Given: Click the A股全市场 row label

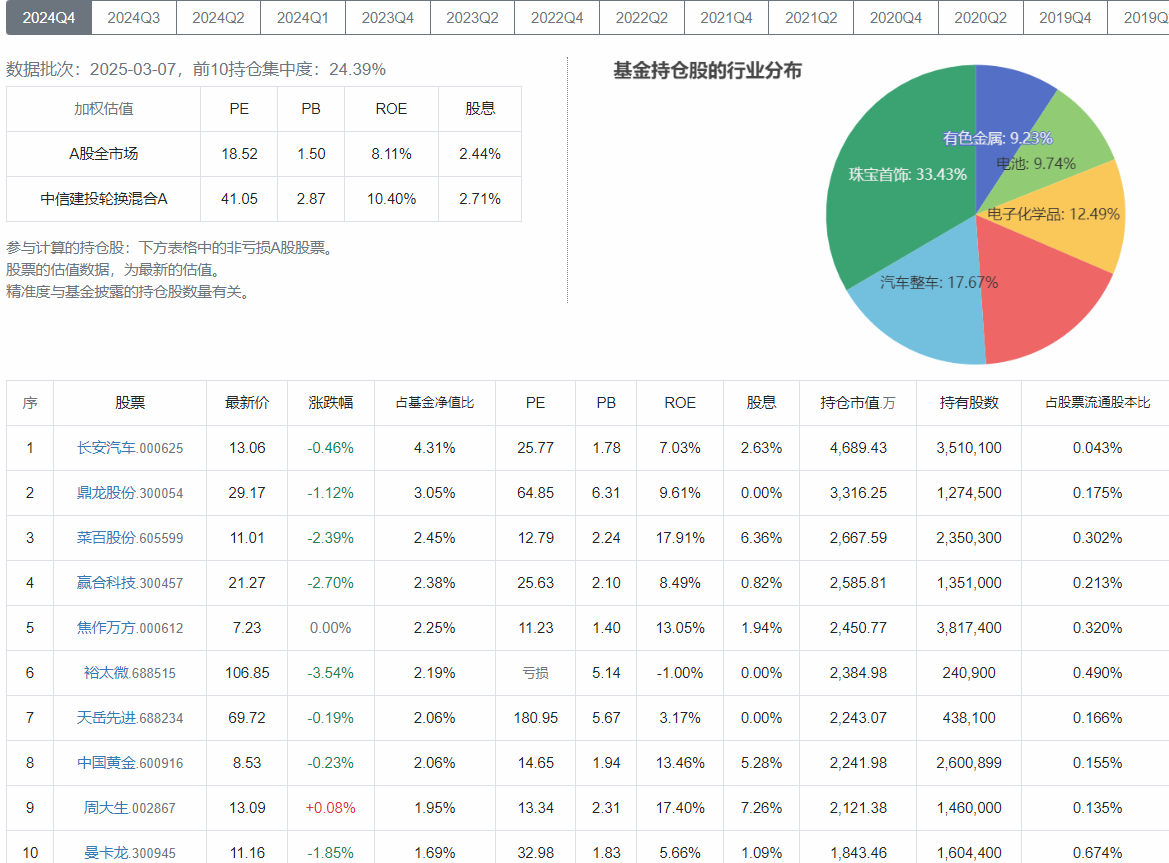Looking at the screenshot, I should [x=104, y=154].
